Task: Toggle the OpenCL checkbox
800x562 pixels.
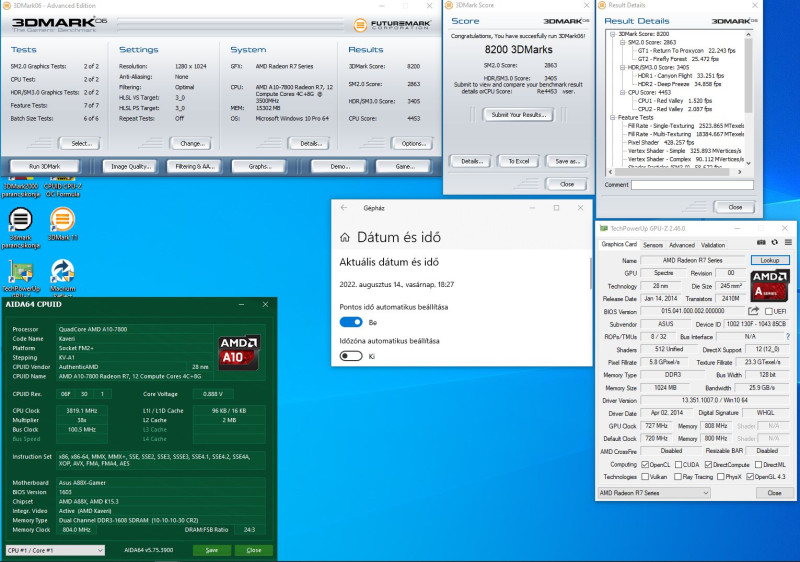Action: (645, 465)
